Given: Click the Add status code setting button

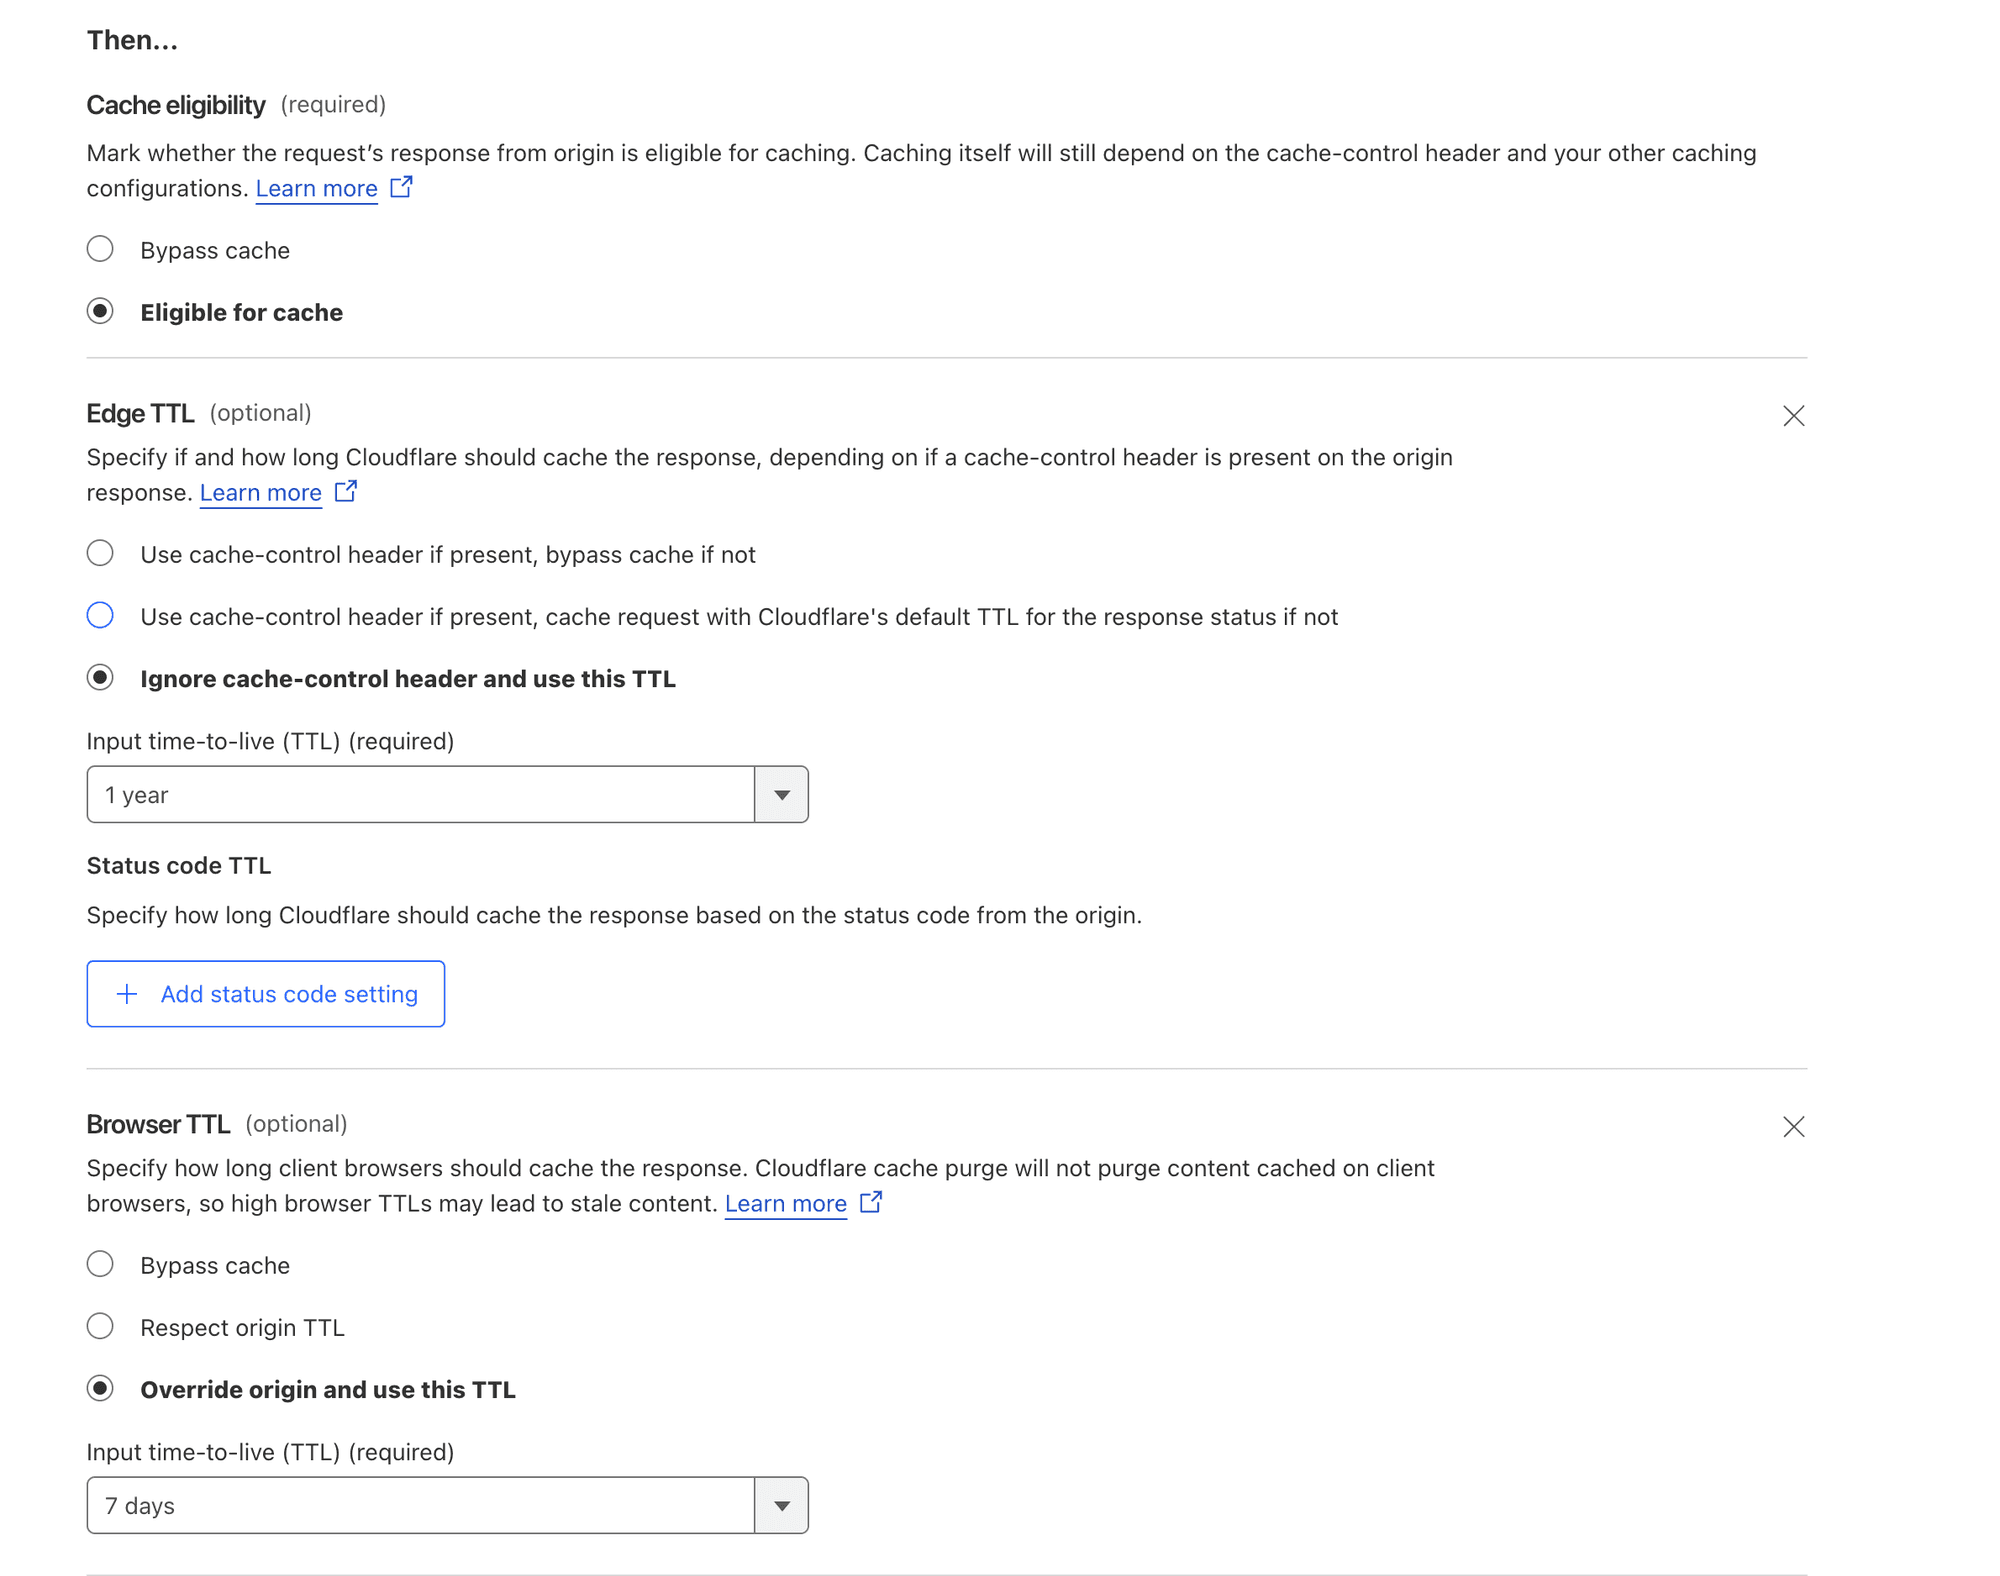Looking at the screenshot, I should [266, 994].
